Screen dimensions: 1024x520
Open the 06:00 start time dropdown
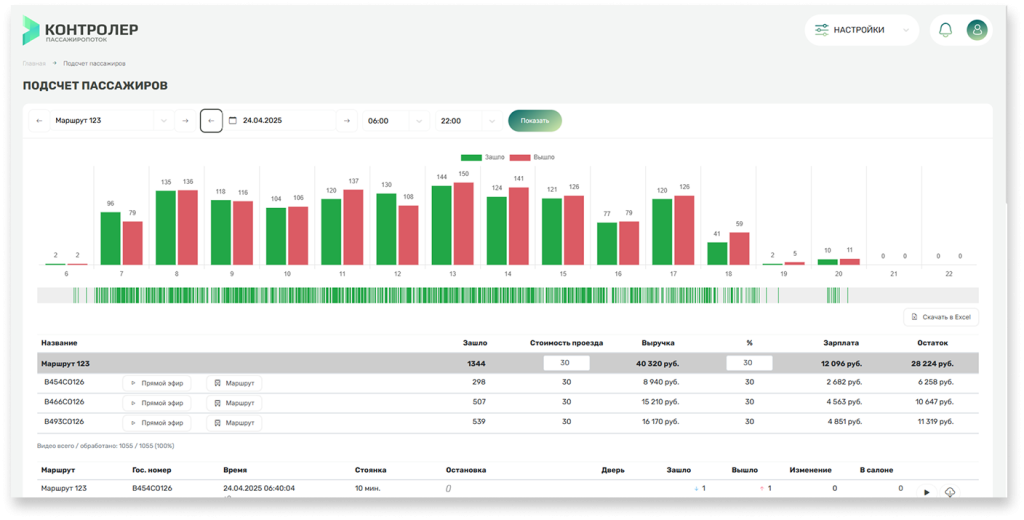click(396, 121)
